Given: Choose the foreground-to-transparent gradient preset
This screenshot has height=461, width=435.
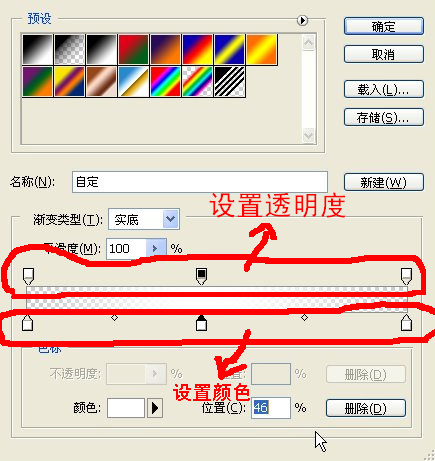Looking at the screenshot, I should pos(70,49).
